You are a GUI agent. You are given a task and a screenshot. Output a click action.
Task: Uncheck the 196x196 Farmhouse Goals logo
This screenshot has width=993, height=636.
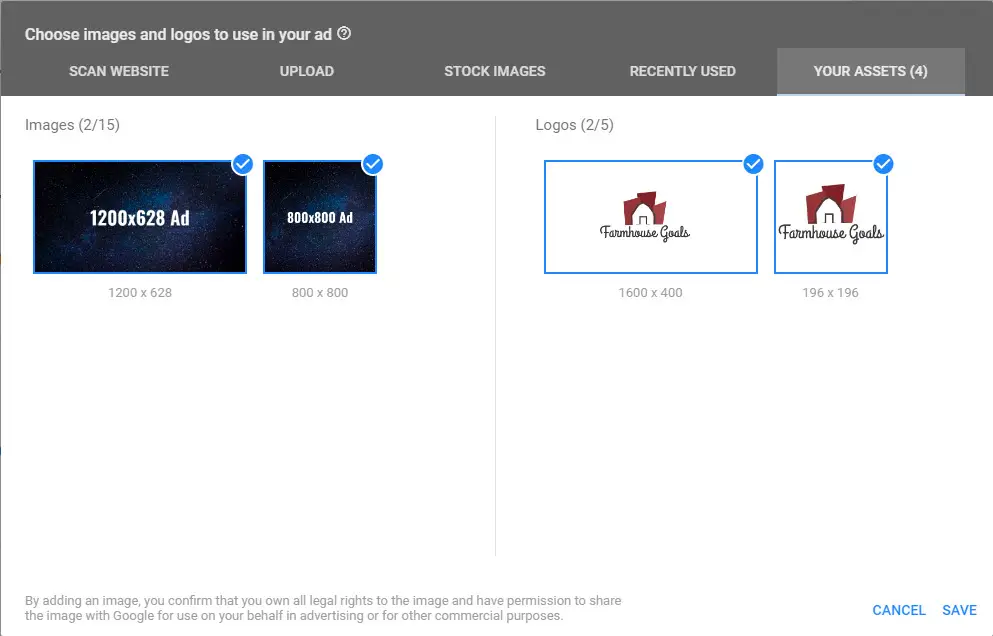coord(883,165)
